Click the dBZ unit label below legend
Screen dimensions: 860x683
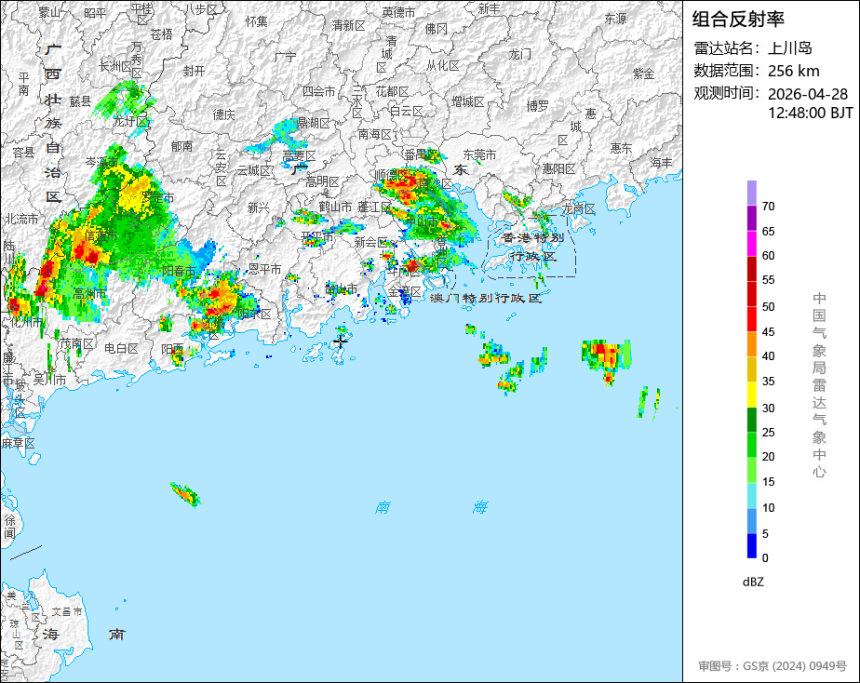pos(753,582)
